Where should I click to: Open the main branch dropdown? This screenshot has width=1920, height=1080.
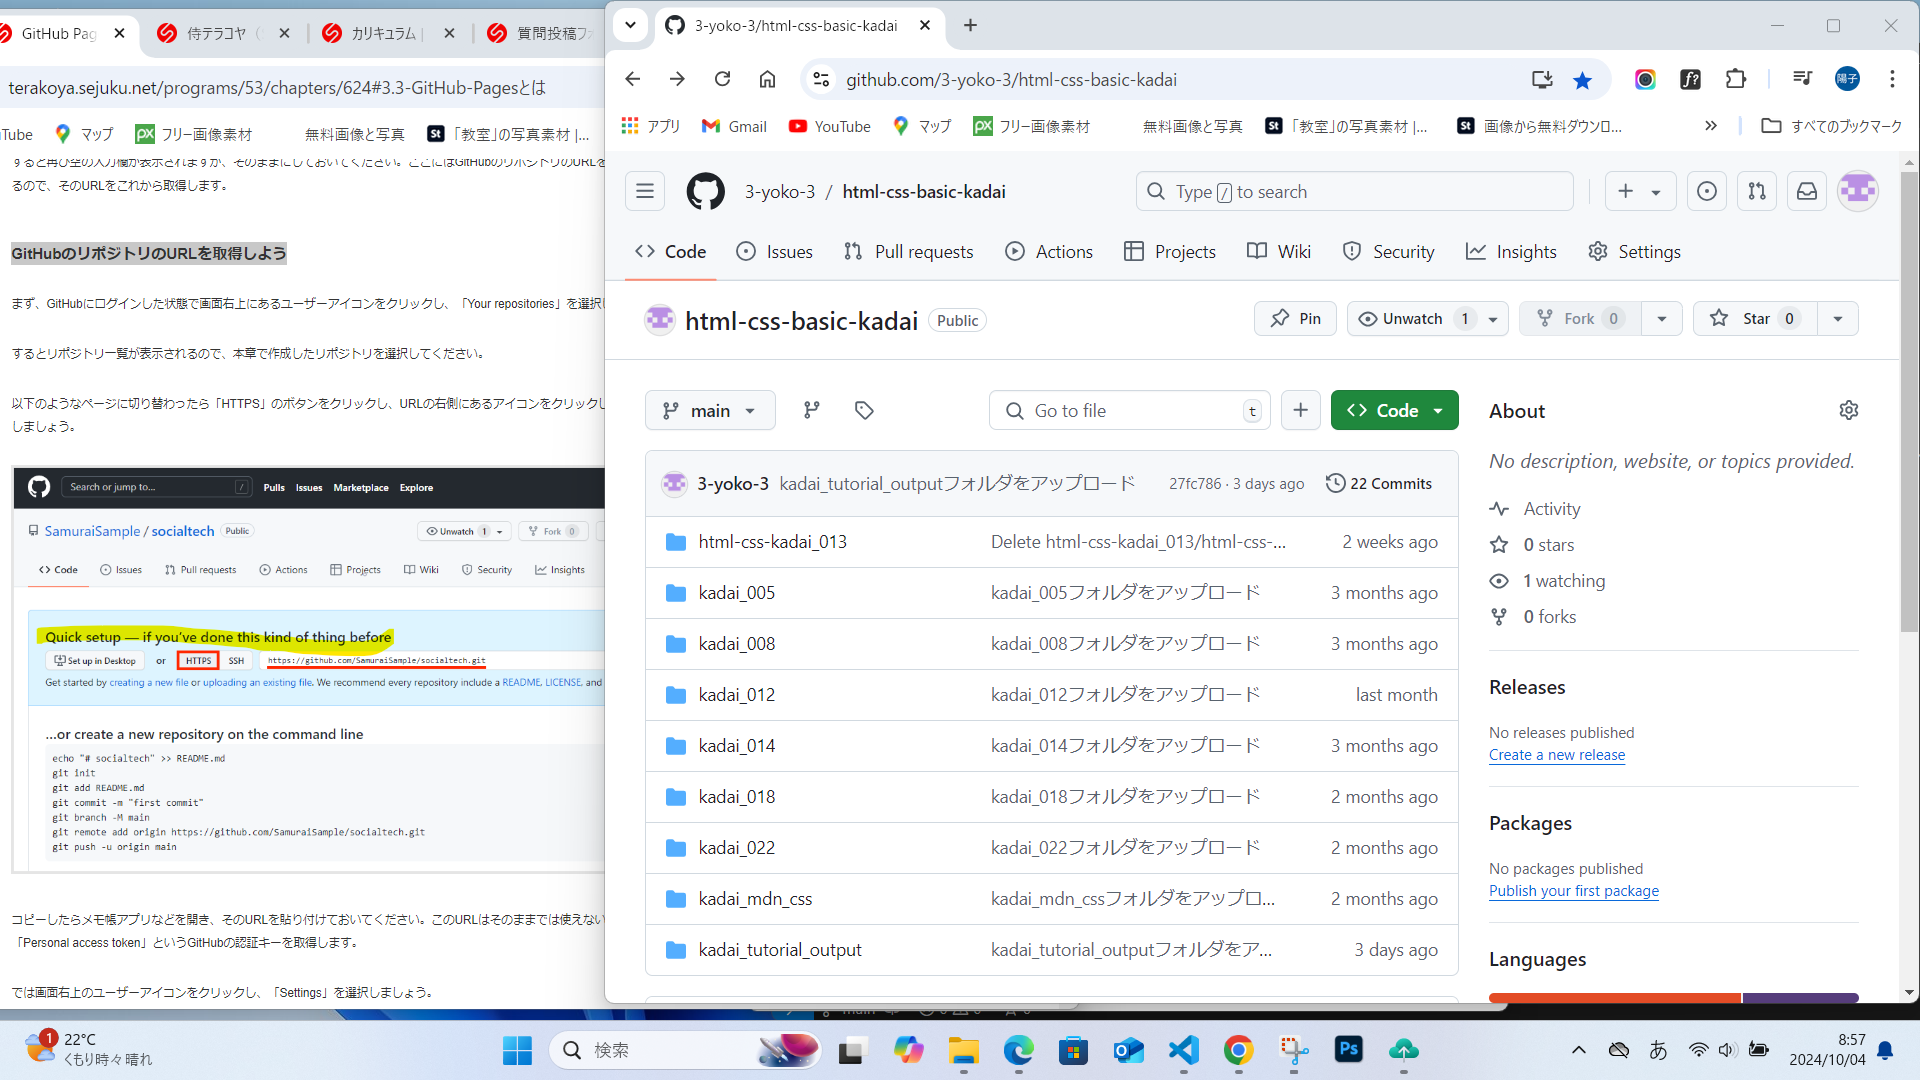tap(710, 410)
